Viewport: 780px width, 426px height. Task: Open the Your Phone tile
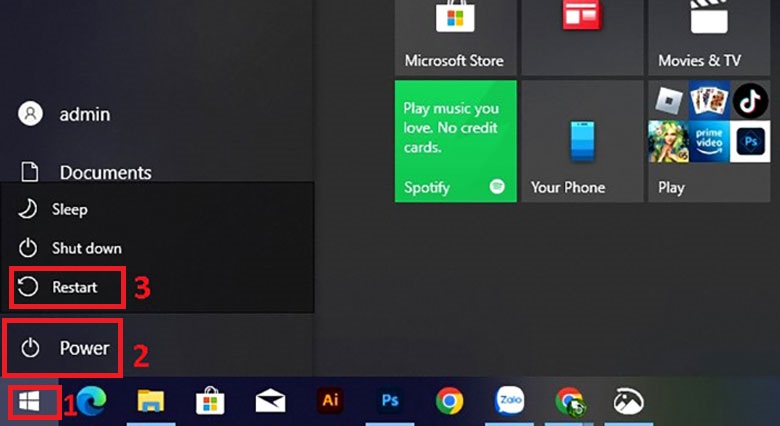coord(582,141)
